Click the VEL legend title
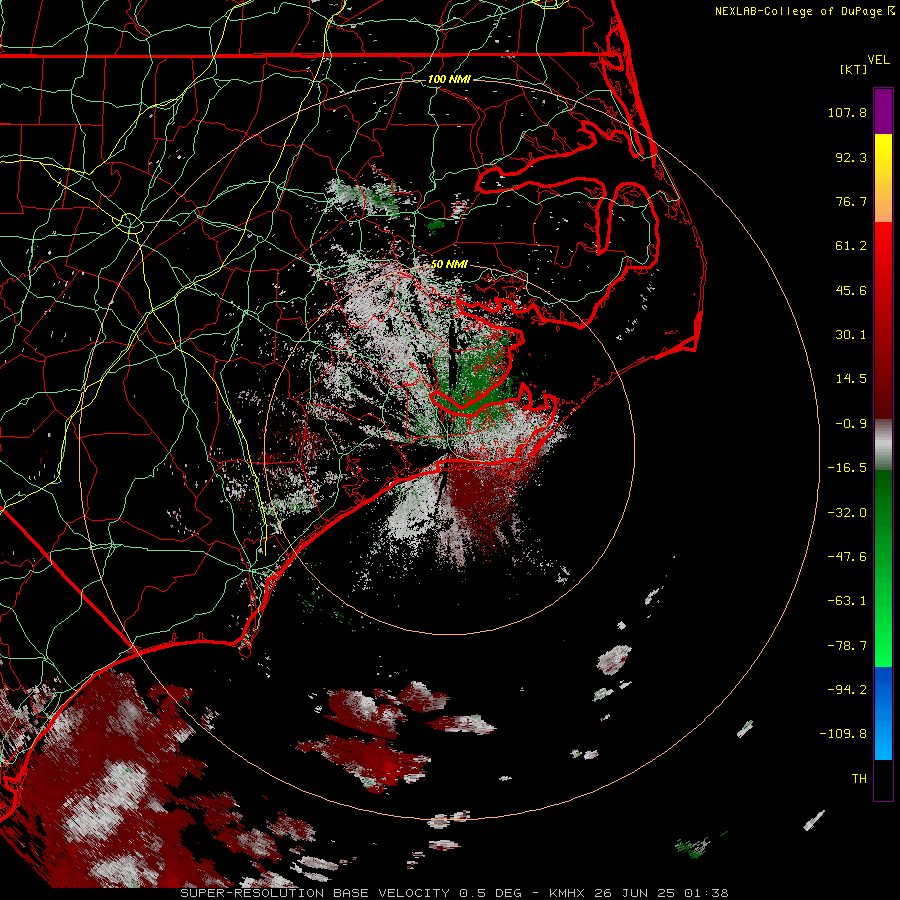This screenshot has width=900, height=900. click(878, 60)
